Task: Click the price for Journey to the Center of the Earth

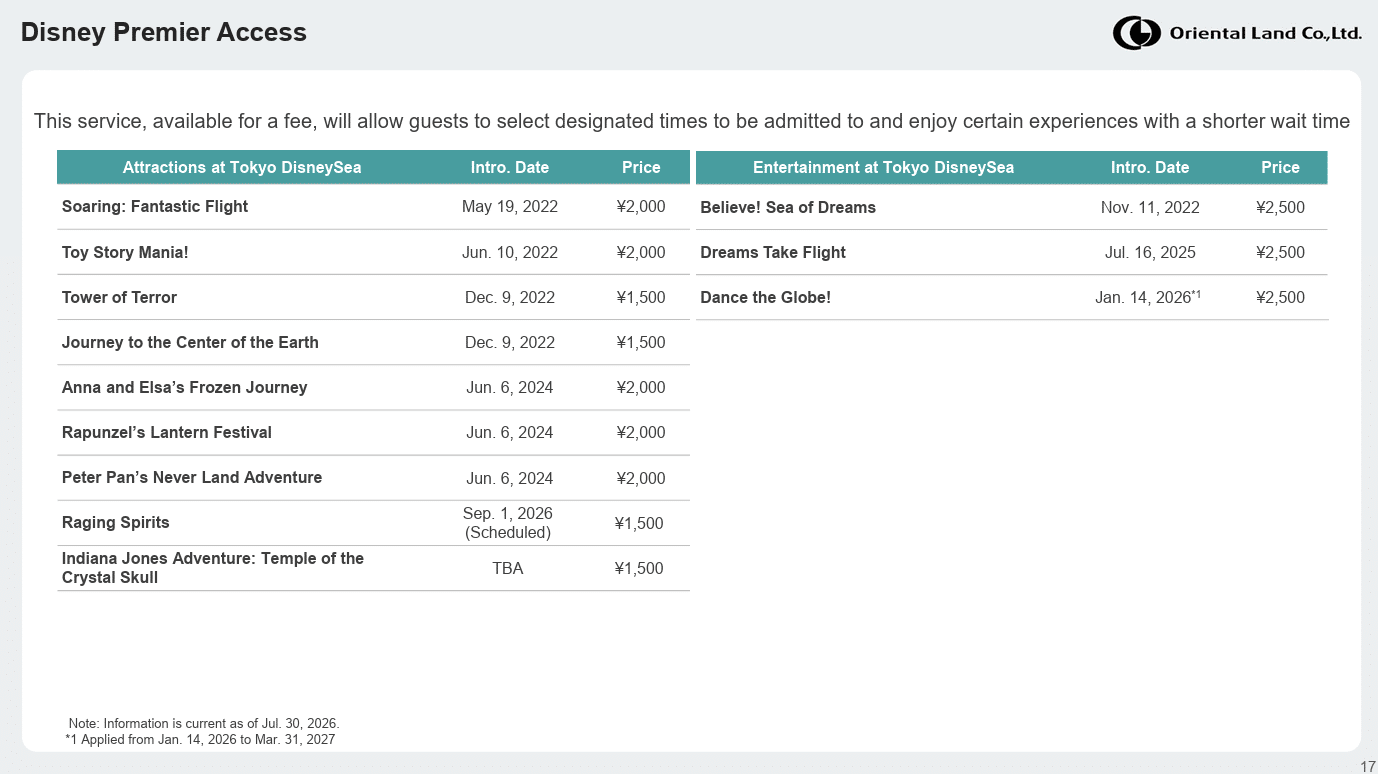Action: pyautogui.click(x=641, y=342)
